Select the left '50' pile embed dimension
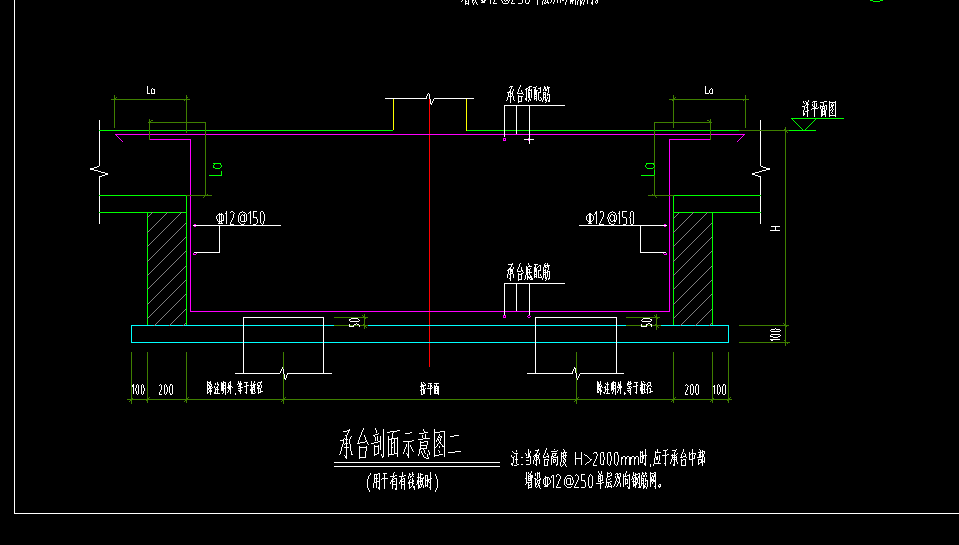Image resolution: width=959 pixels, height=545 pixels. pyautogui.click(x=354, y=322)
